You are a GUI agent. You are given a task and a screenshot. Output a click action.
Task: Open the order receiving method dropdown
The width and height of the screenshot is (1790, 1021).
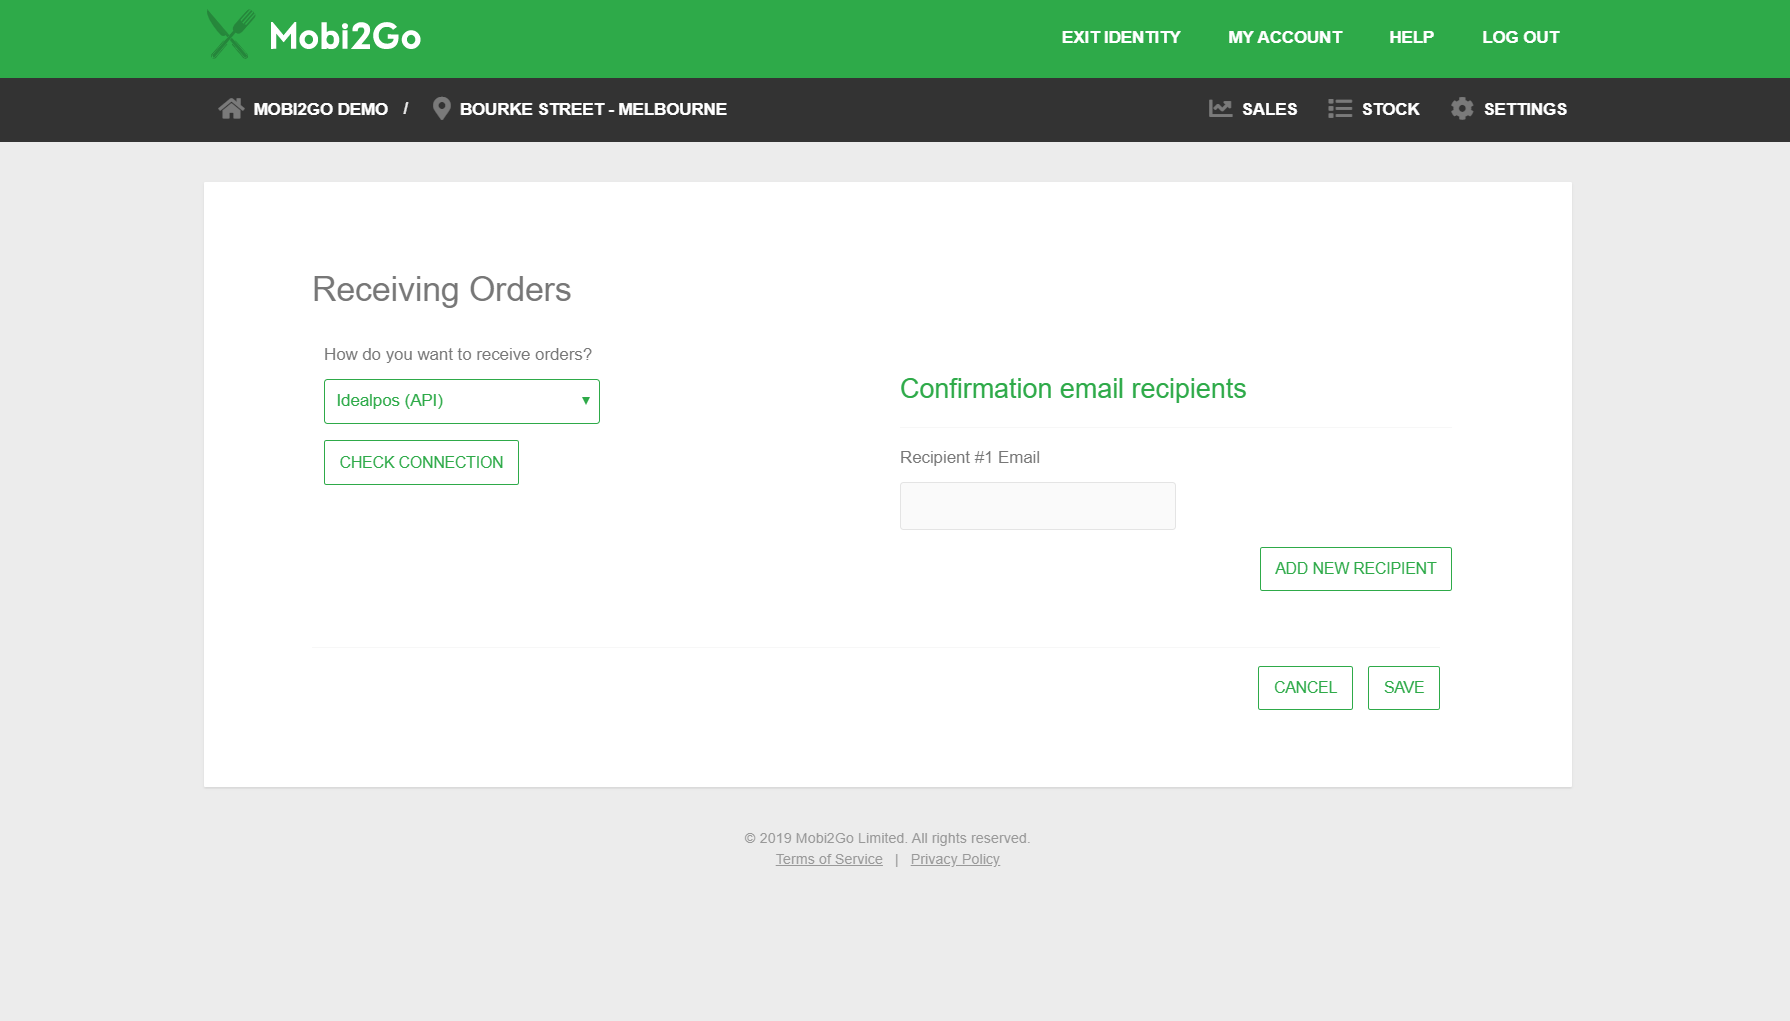coord(461,401)
